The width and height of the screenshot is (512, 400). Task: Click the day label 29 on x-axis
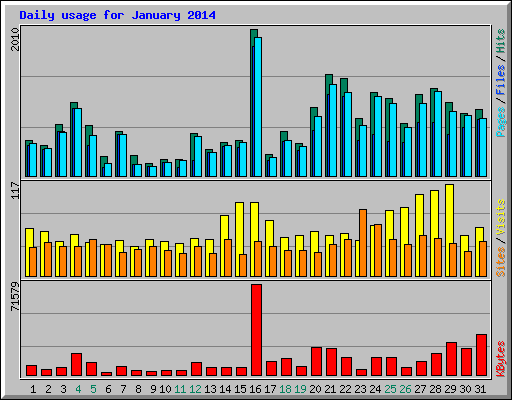coord(450,389)
